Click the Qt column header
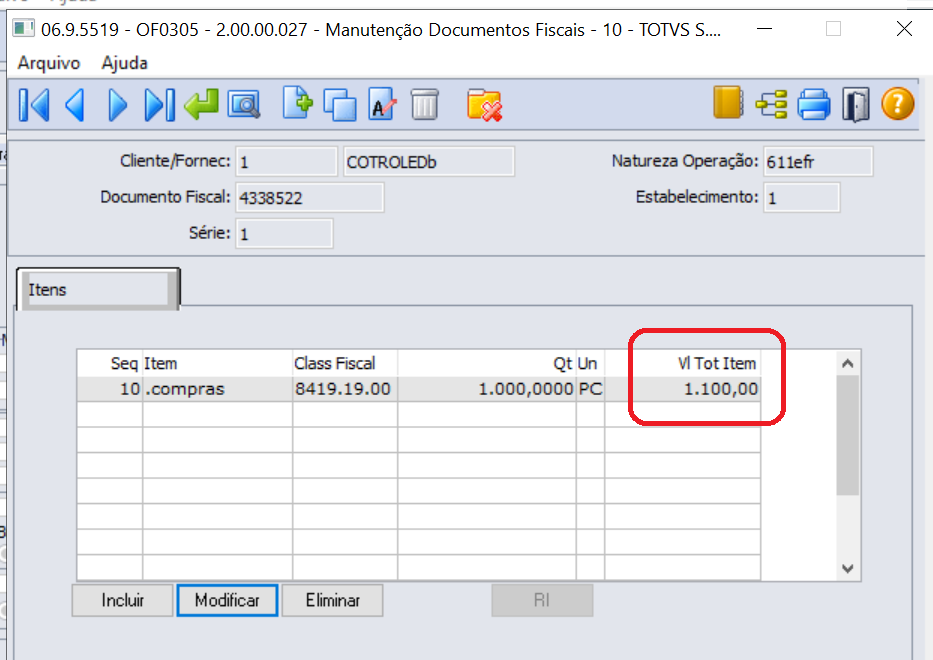Image resolution: width=933 pixels, height=660 pixels. click(486, 363)
